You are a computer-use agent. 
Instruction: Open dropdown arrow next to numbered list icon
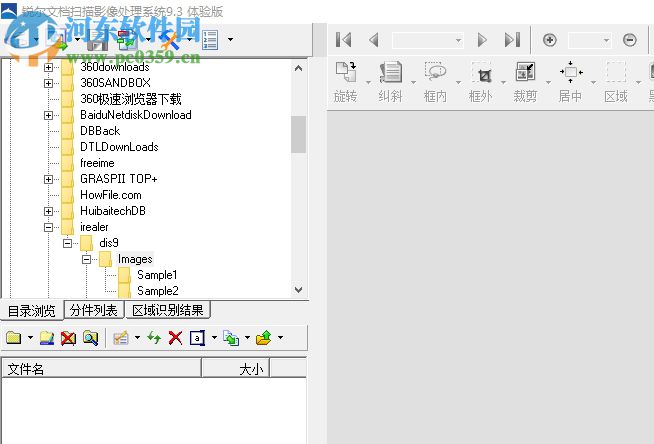coord(230,40)
